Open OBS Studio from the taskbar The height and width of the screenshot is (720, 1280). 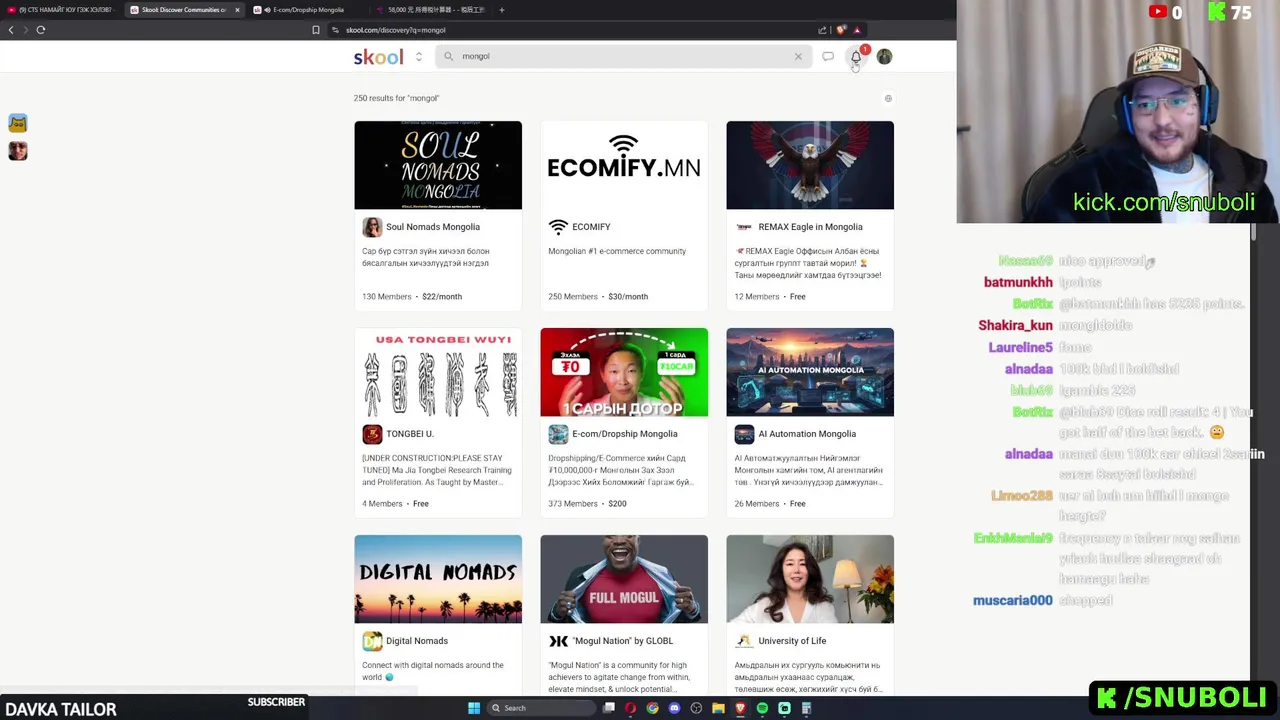(696, 708)
